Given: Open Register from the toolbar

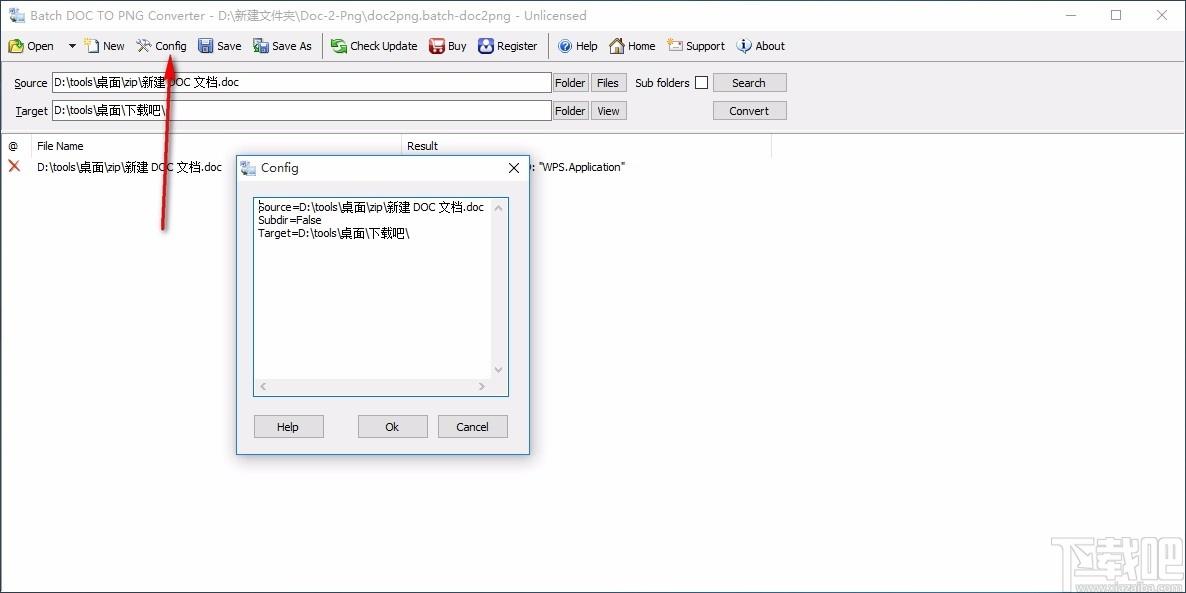Looking at the screenshot, I should (508, 46).
